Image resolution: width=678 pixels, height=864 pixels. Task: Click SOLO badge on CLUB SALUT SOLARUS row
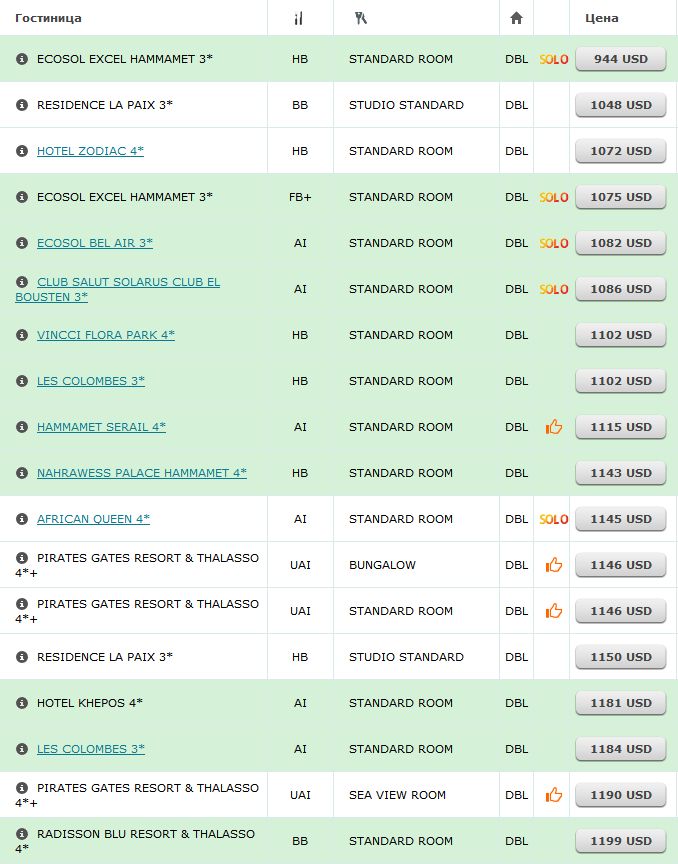[x=553, y=289]
